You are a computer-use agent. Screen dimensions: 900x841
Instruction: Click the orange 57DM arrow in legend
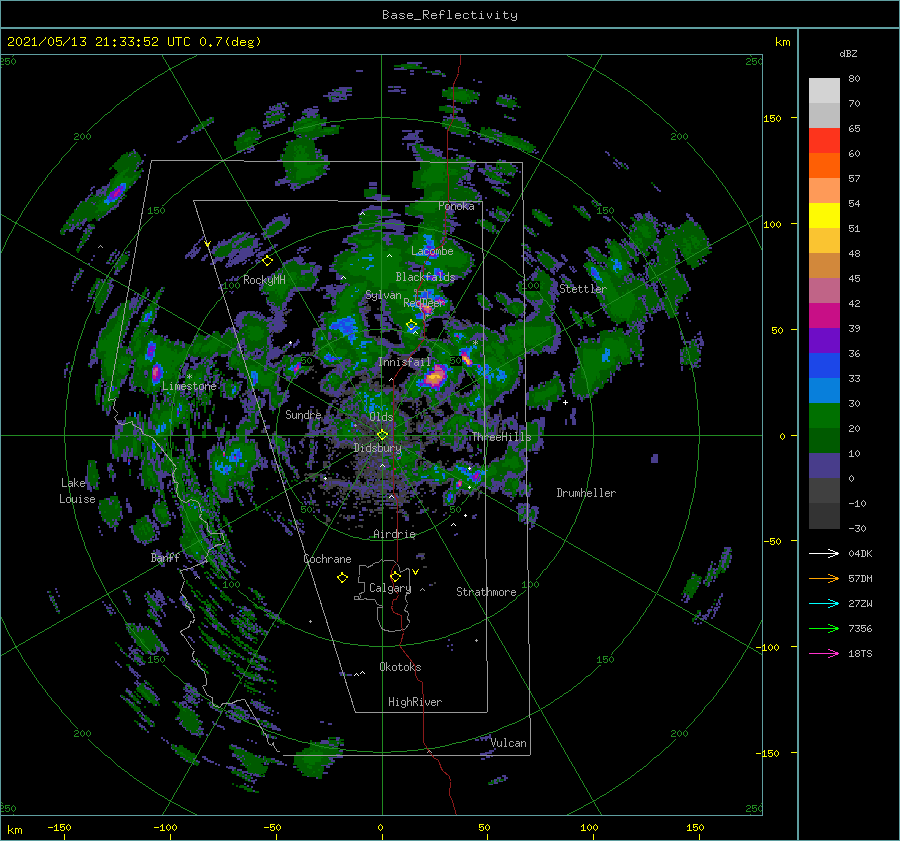(x=824, y=579)
